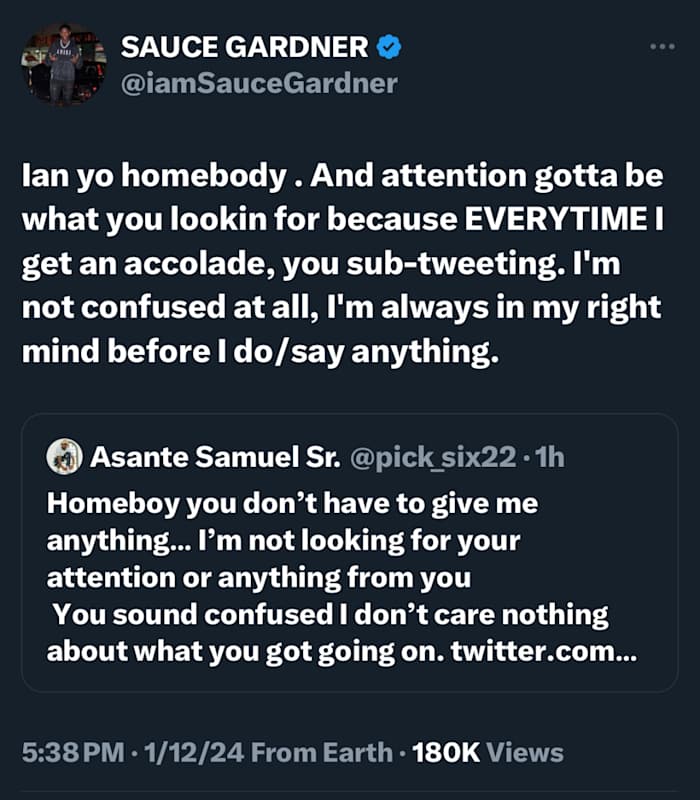Click the 'attention or anything from you' line
This screenshot has height=800, width=700.
[x=258, y=576]
